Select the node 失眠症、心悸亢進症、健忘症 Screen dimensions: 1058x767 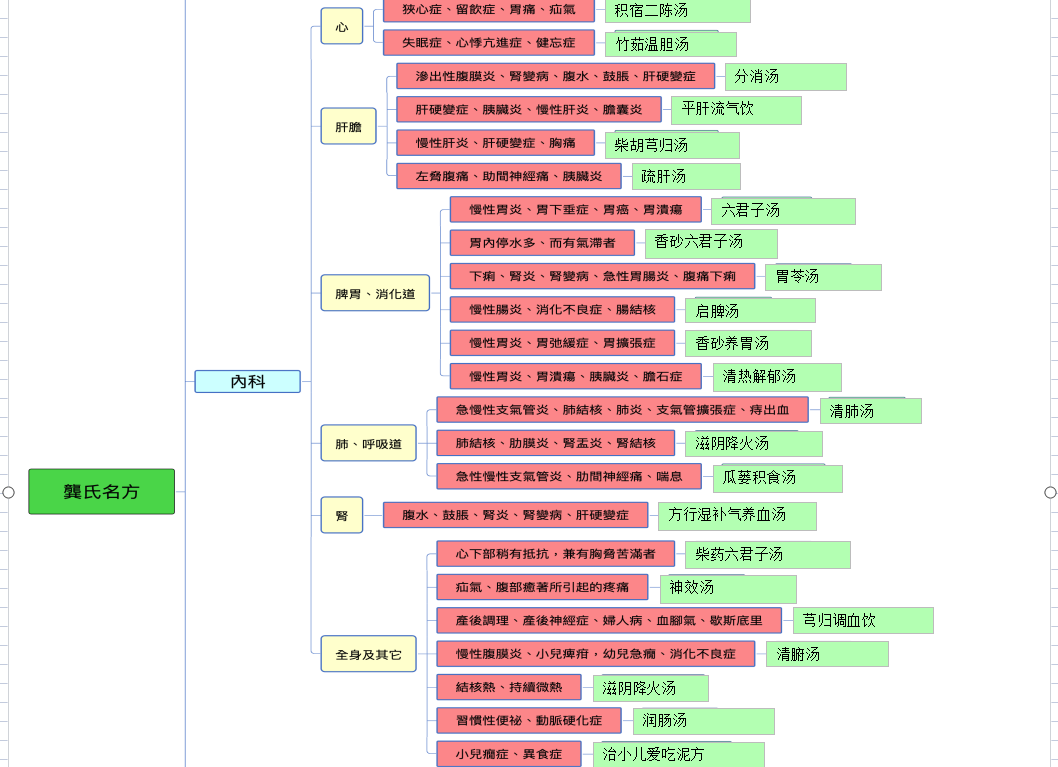click(489, 42)
